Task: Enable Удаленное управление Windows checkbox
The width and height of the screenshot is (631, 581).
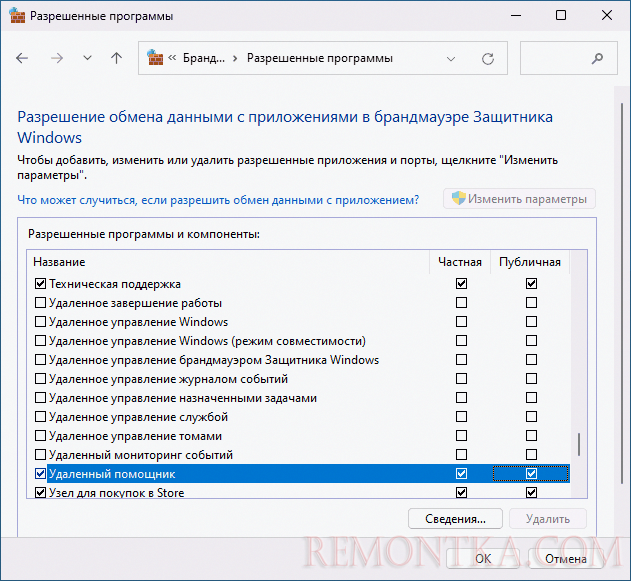Action: pos(40,321)
